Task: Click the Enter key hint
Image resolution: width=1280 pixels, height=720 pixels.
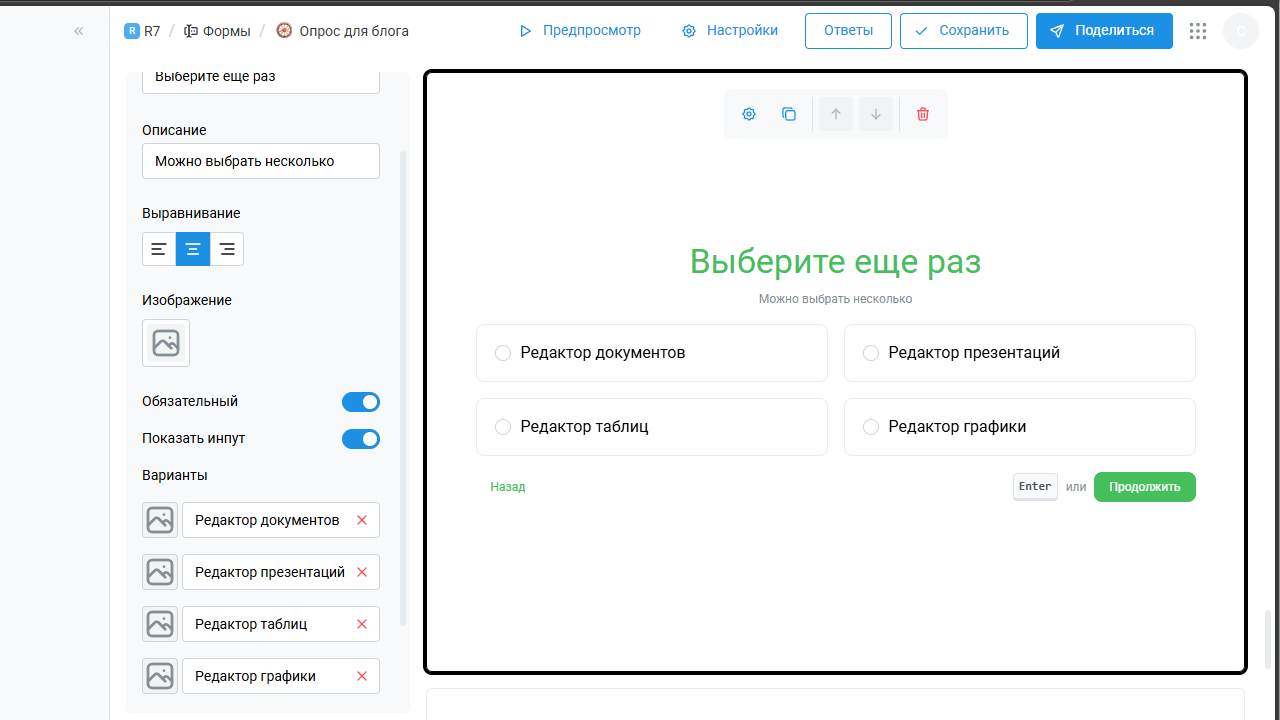Action: pos(1035,487)
